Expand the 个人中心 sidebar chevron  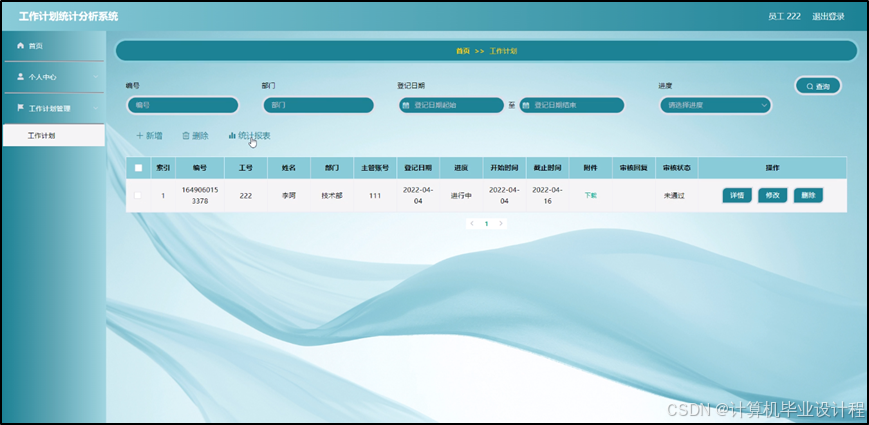tap(95, 76)
